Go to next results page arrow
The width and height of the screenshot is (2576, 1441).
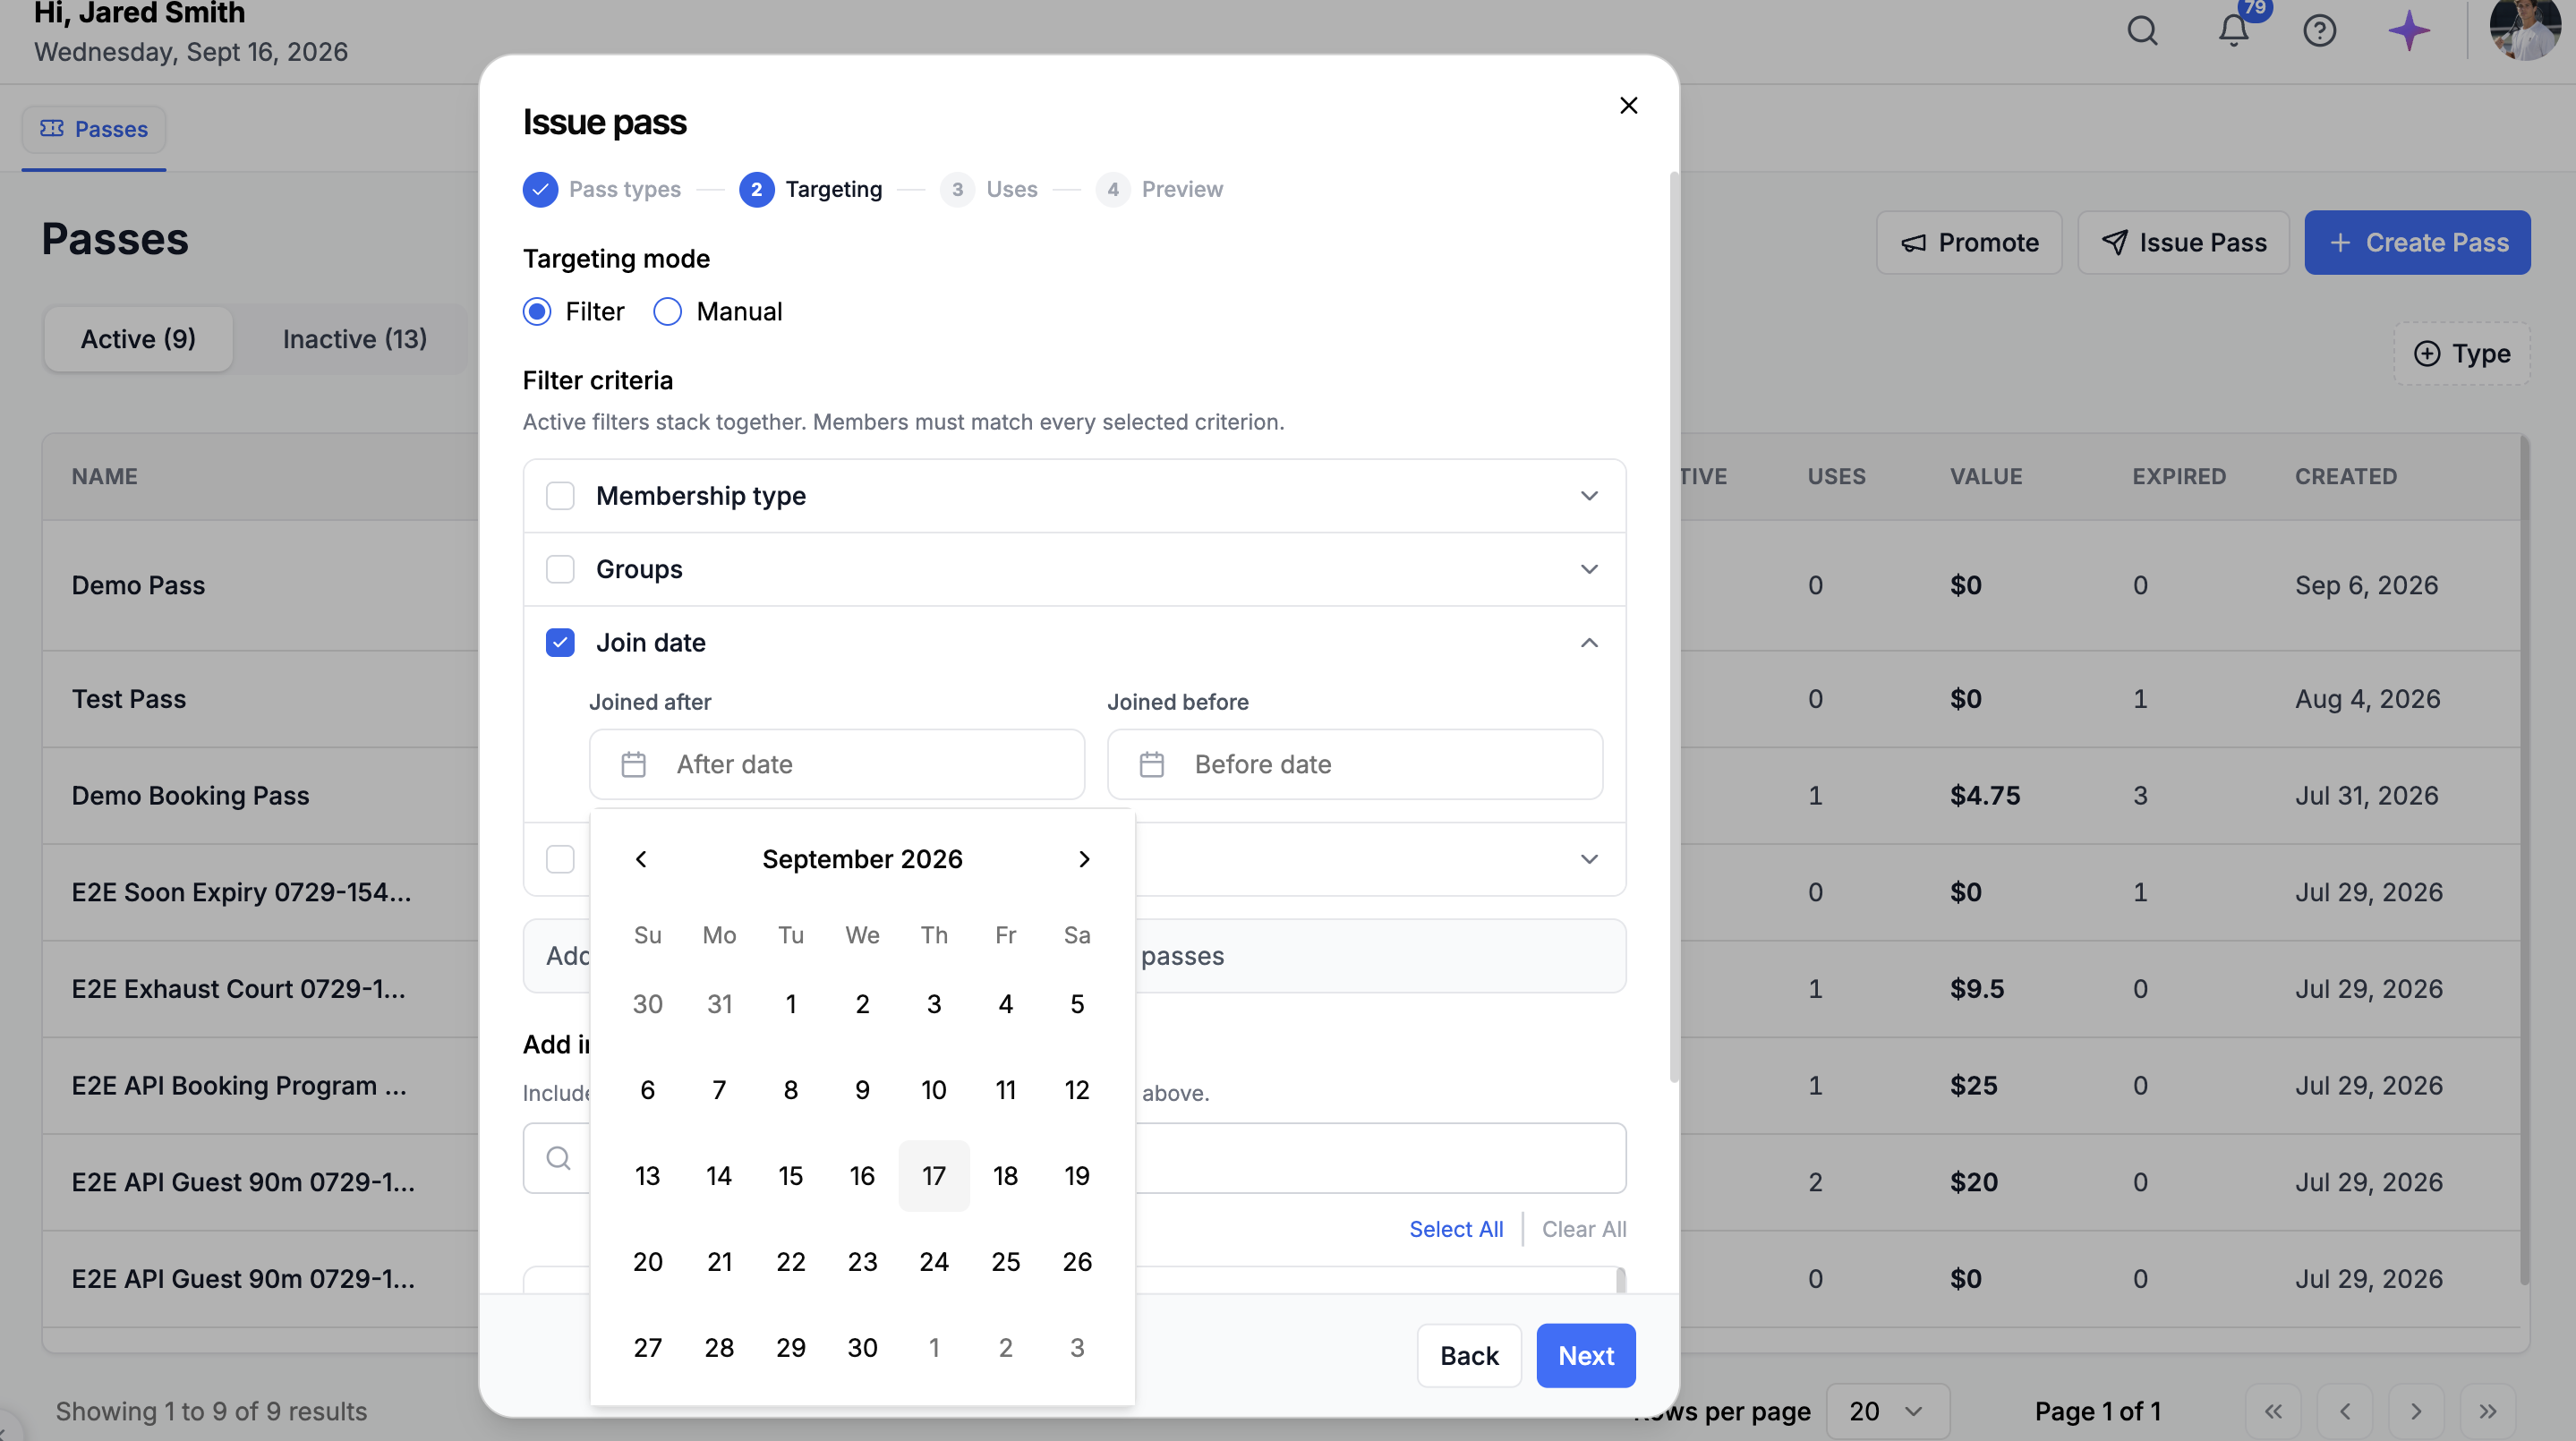(2416, 1411)
